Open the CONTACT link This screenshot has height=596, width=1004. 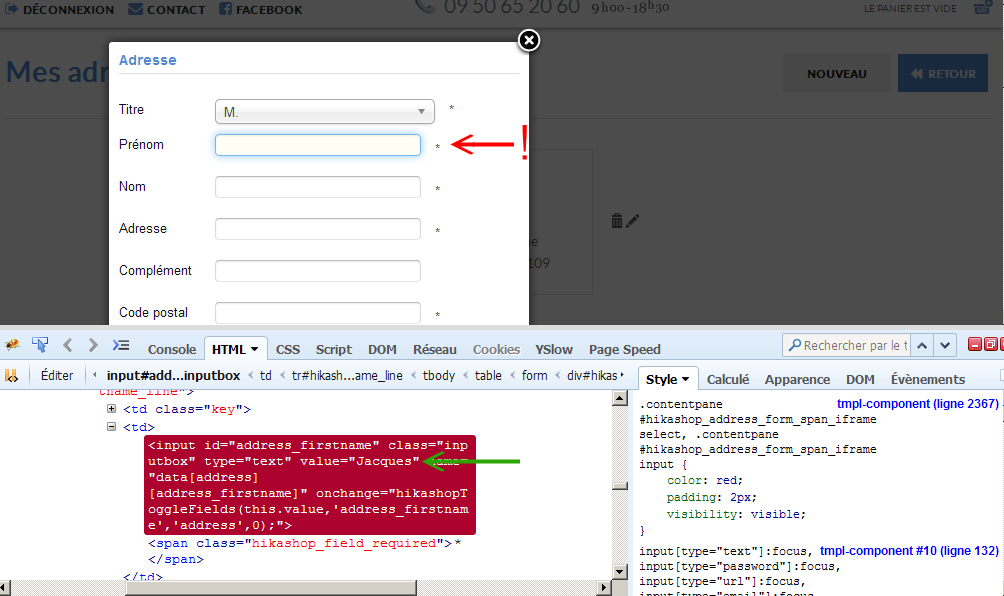166,10
